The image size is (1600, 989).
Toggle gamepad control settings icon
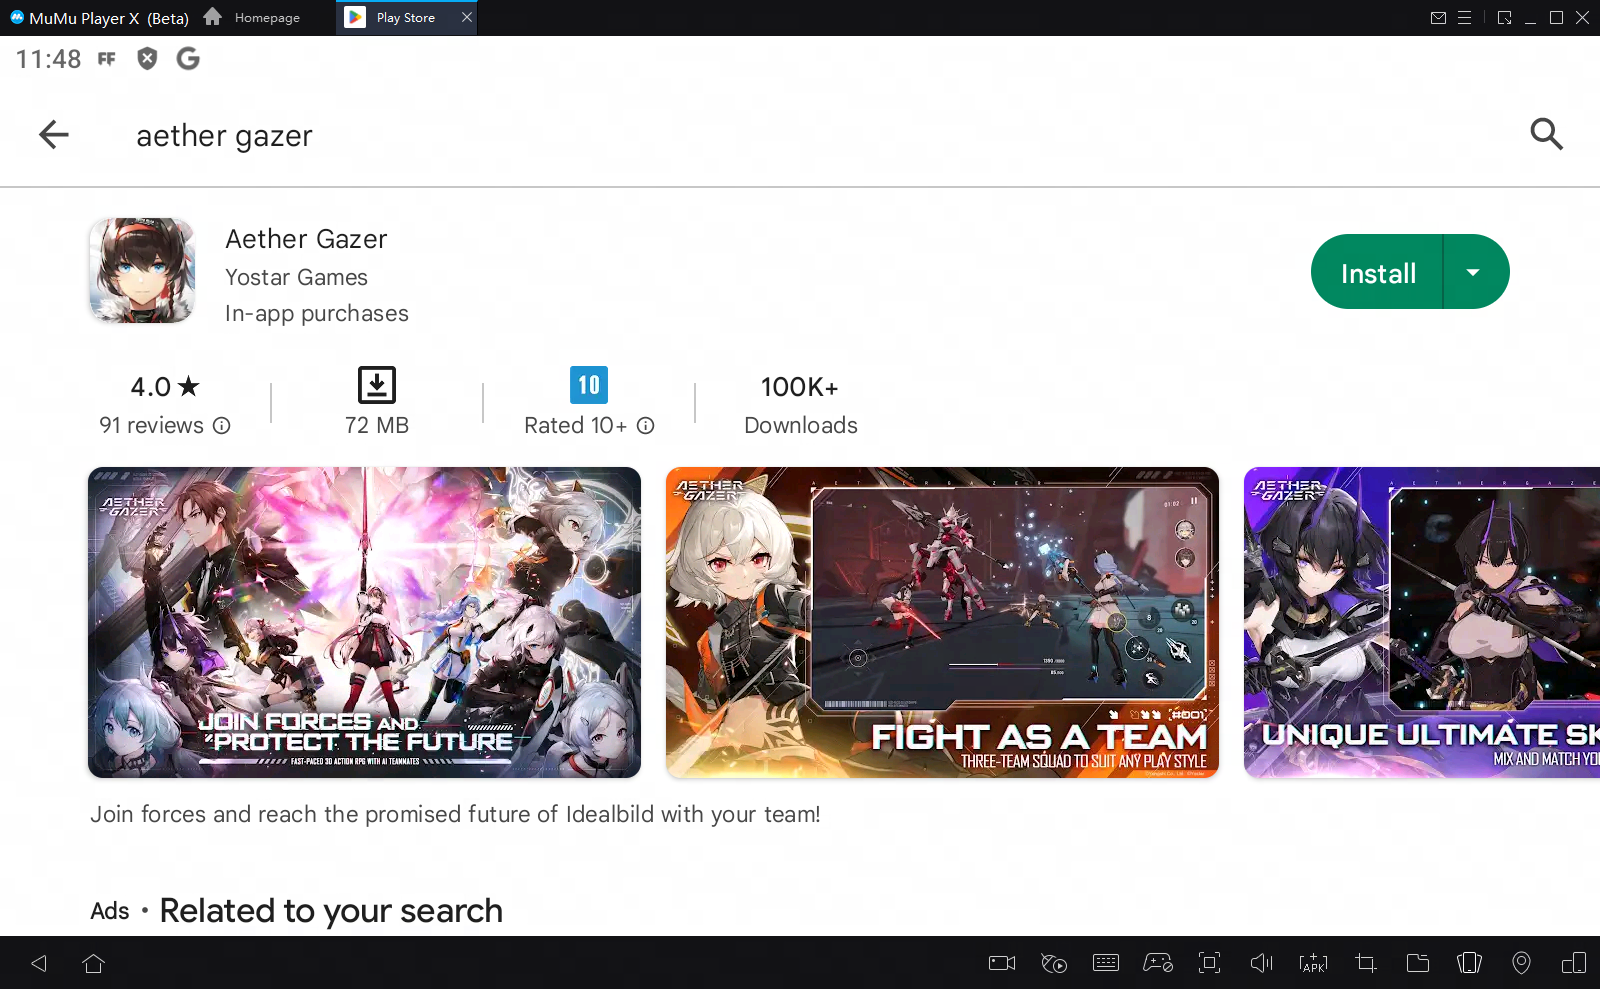click(1157, 963)
